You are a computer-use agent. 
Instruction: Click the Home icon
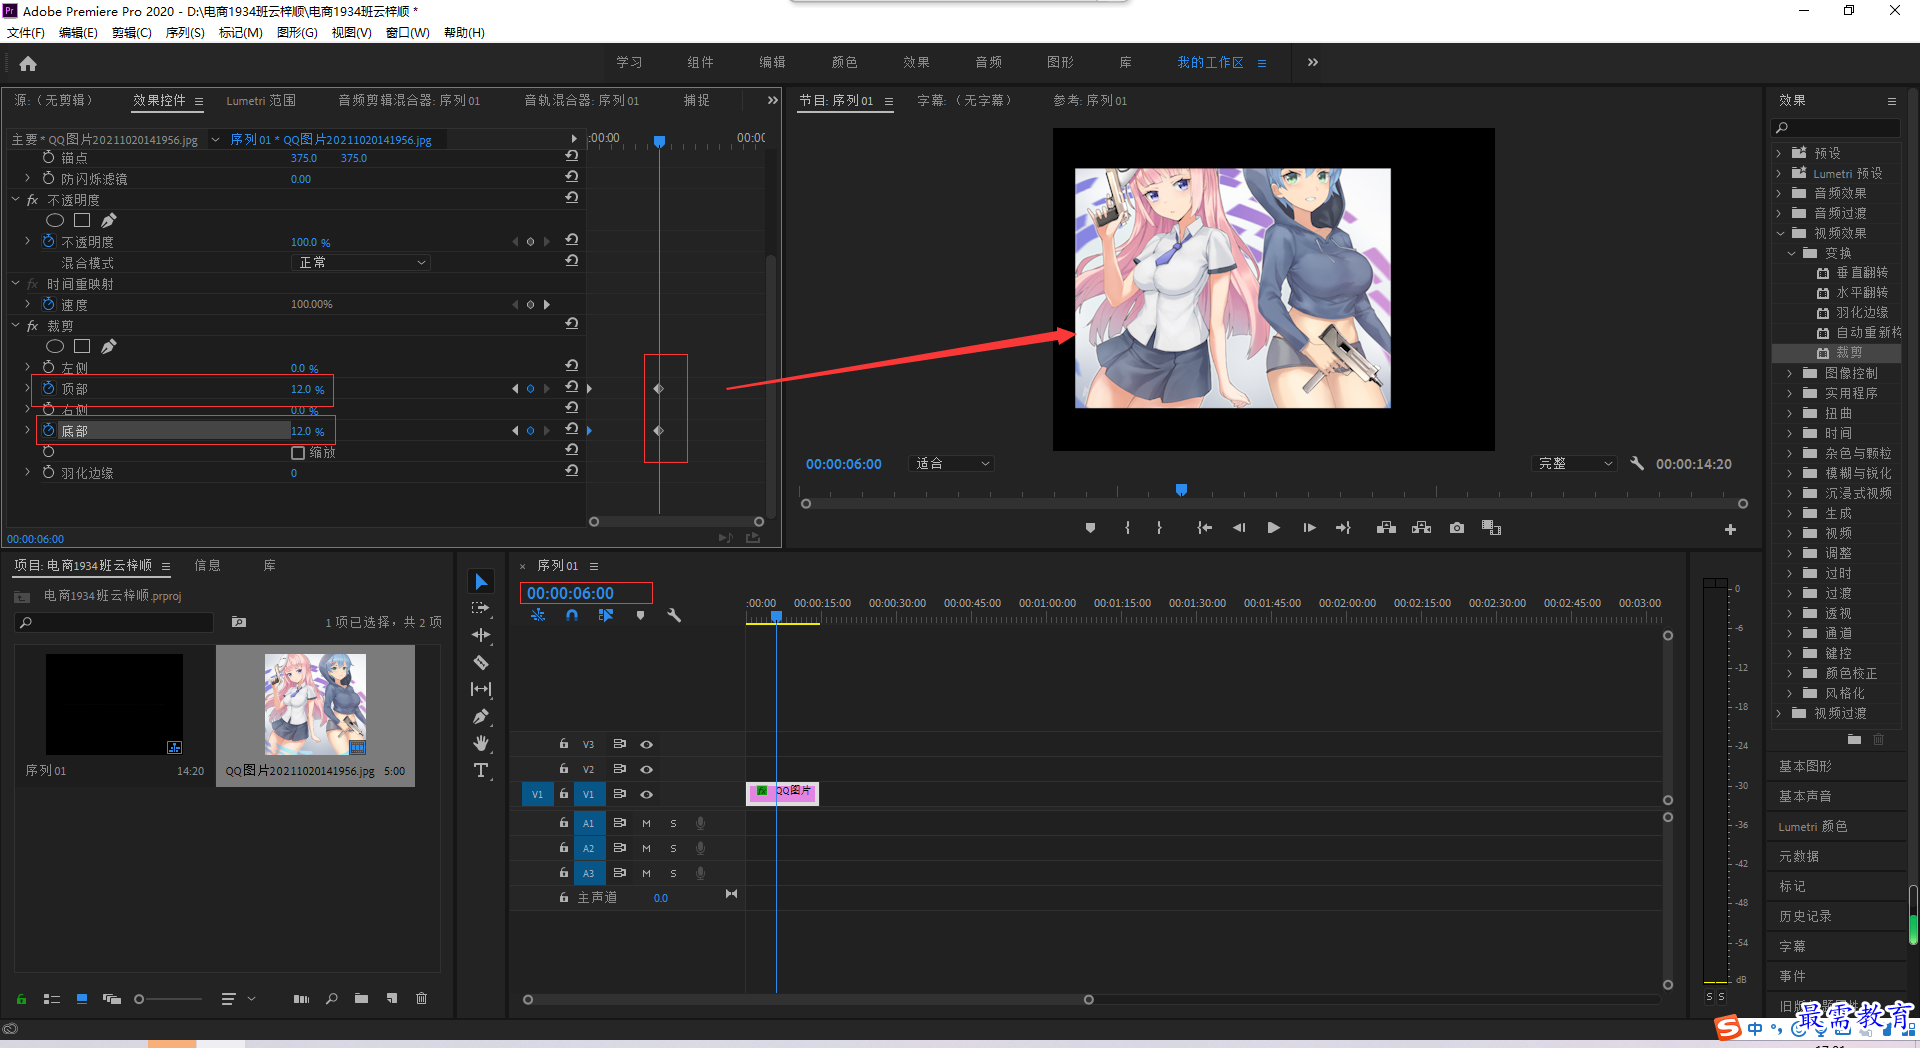pos(28,63)
